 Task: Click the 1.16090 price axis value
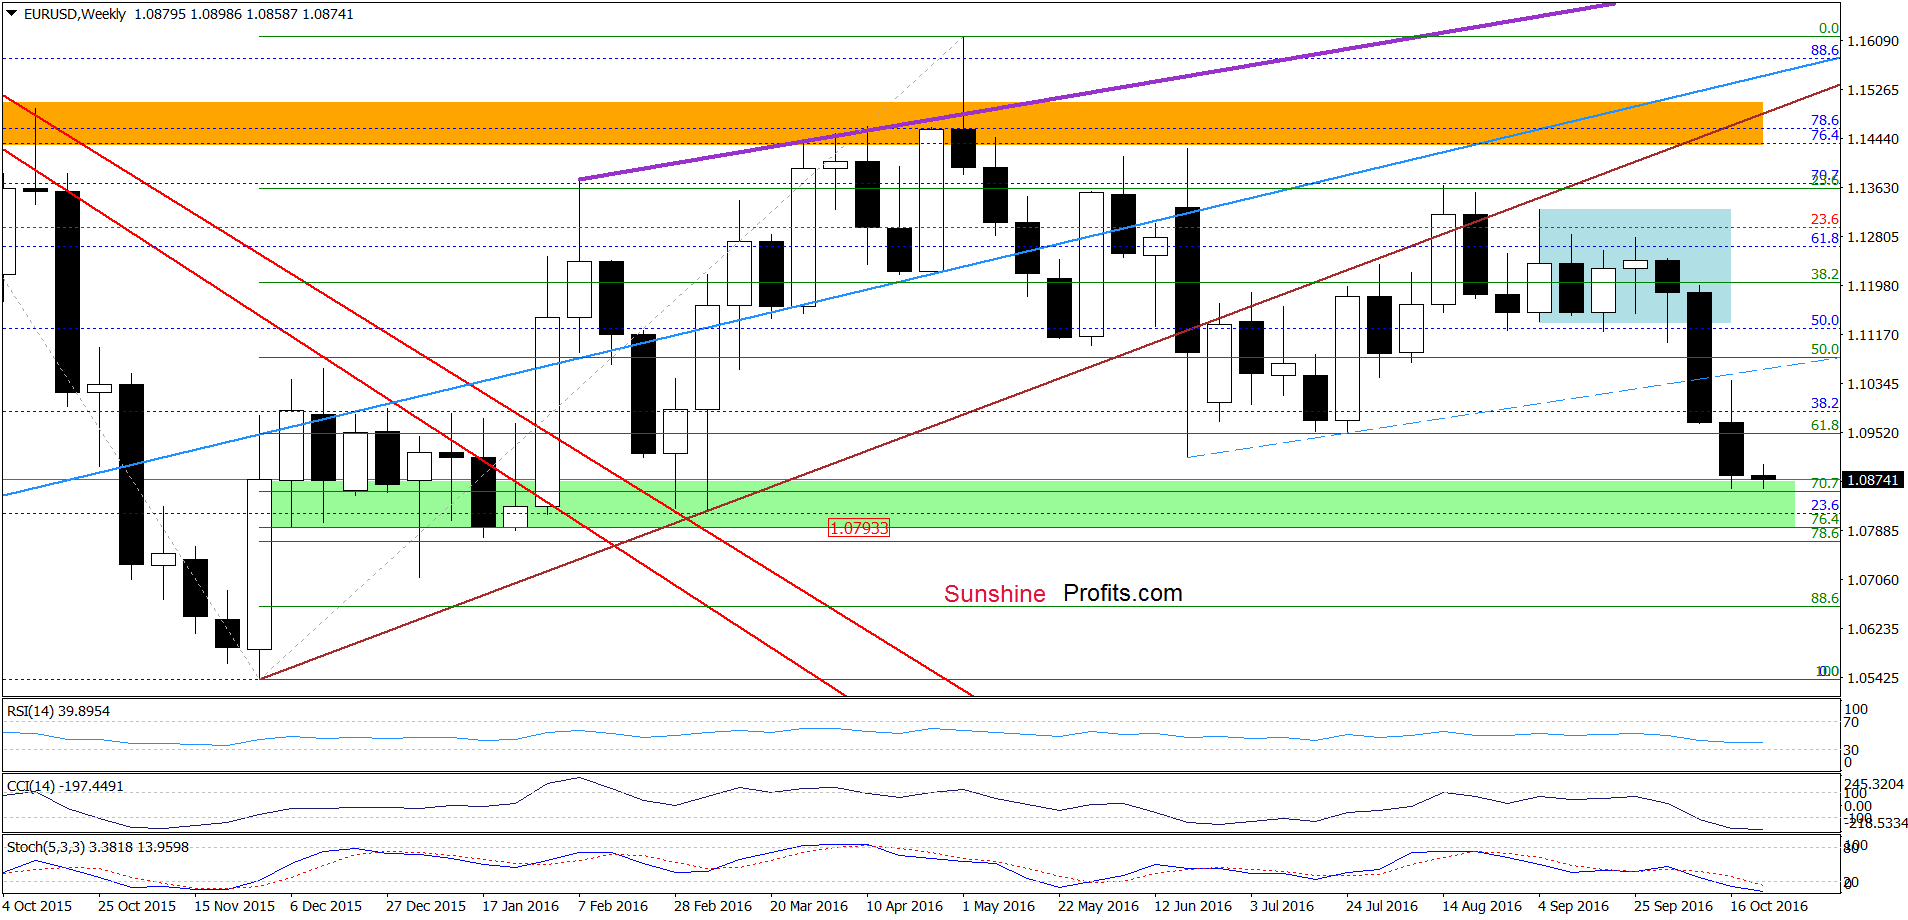[1872, 41]
